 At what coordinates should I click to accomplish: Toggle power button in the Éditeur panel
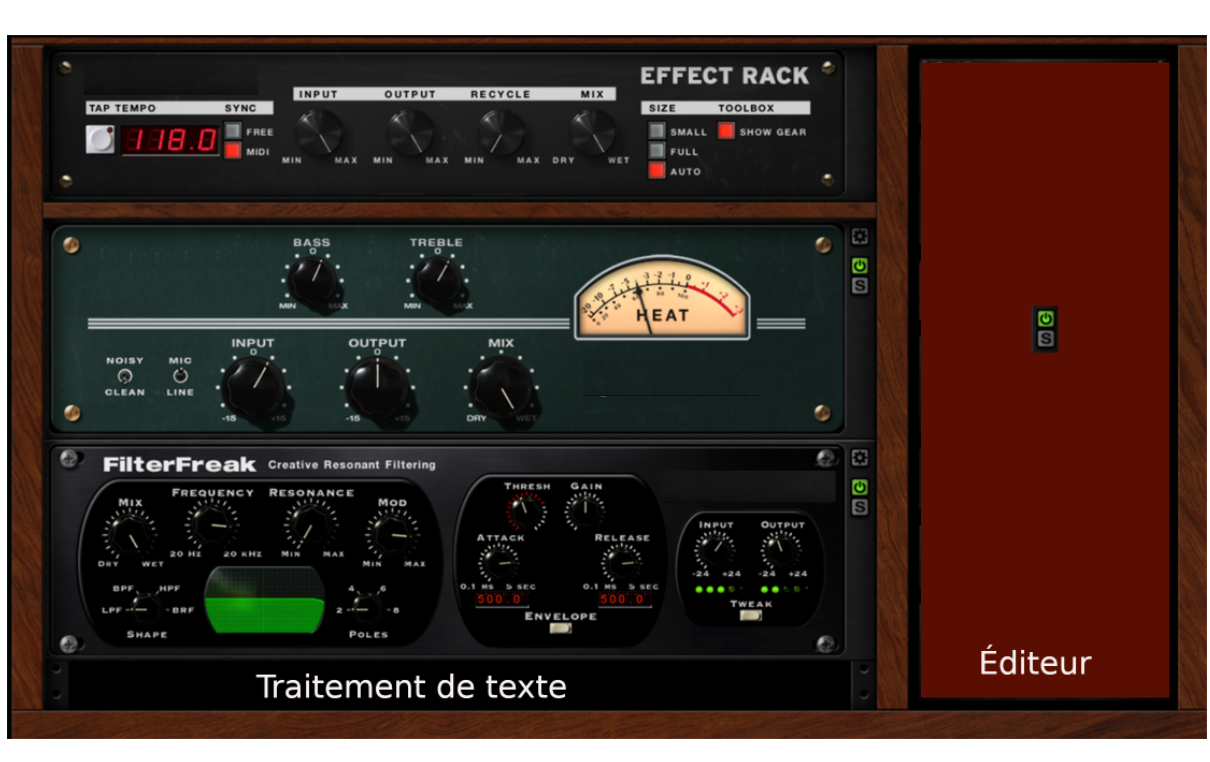[1045, 318]
